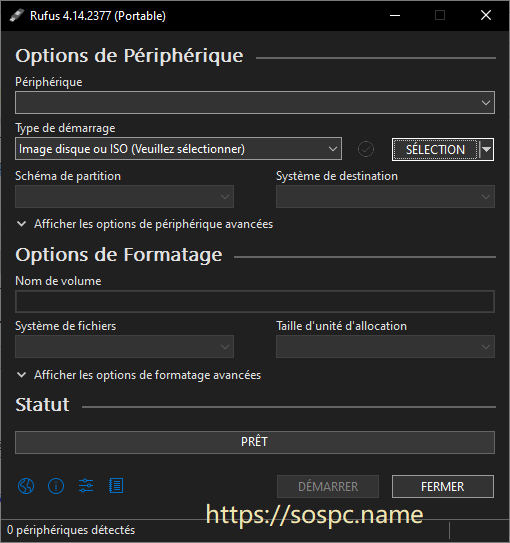
Task: Expand advanced format options (formatage avancées)
Action: [139, 375]
